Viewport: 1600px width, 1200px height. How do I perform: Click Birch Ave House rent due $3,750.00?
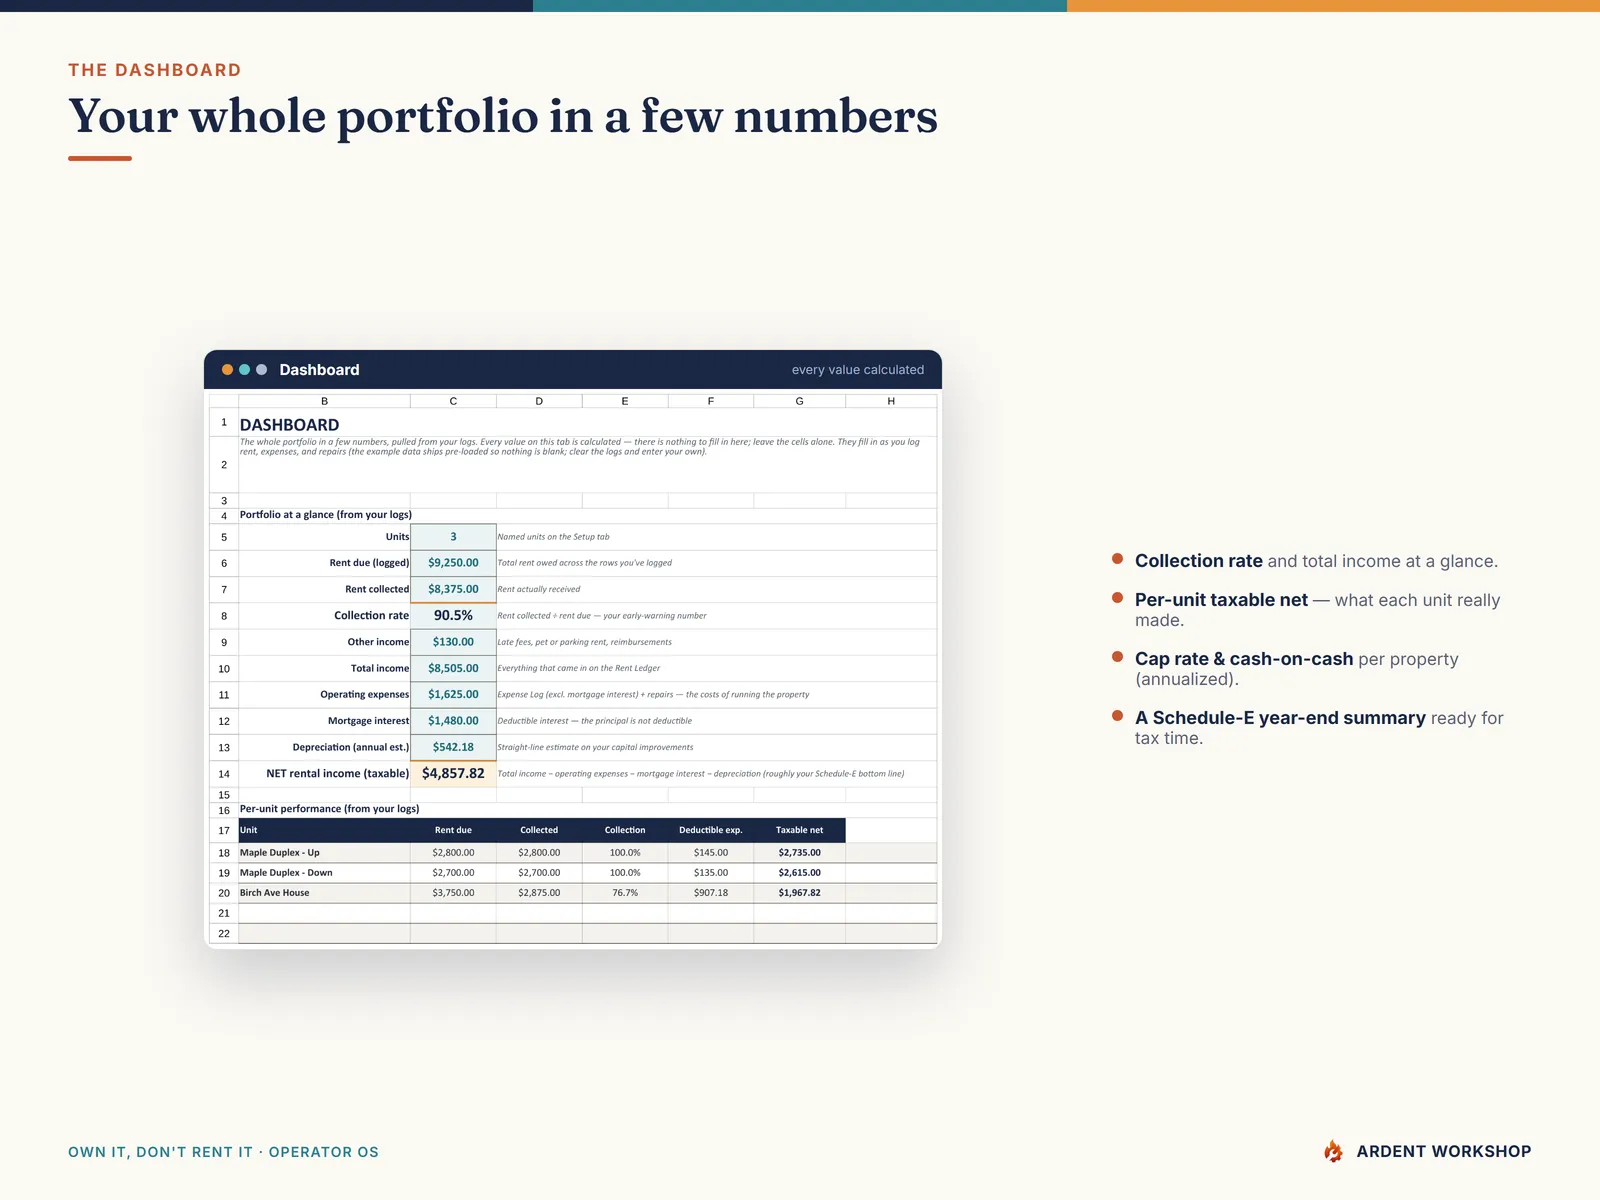(453, 893)
